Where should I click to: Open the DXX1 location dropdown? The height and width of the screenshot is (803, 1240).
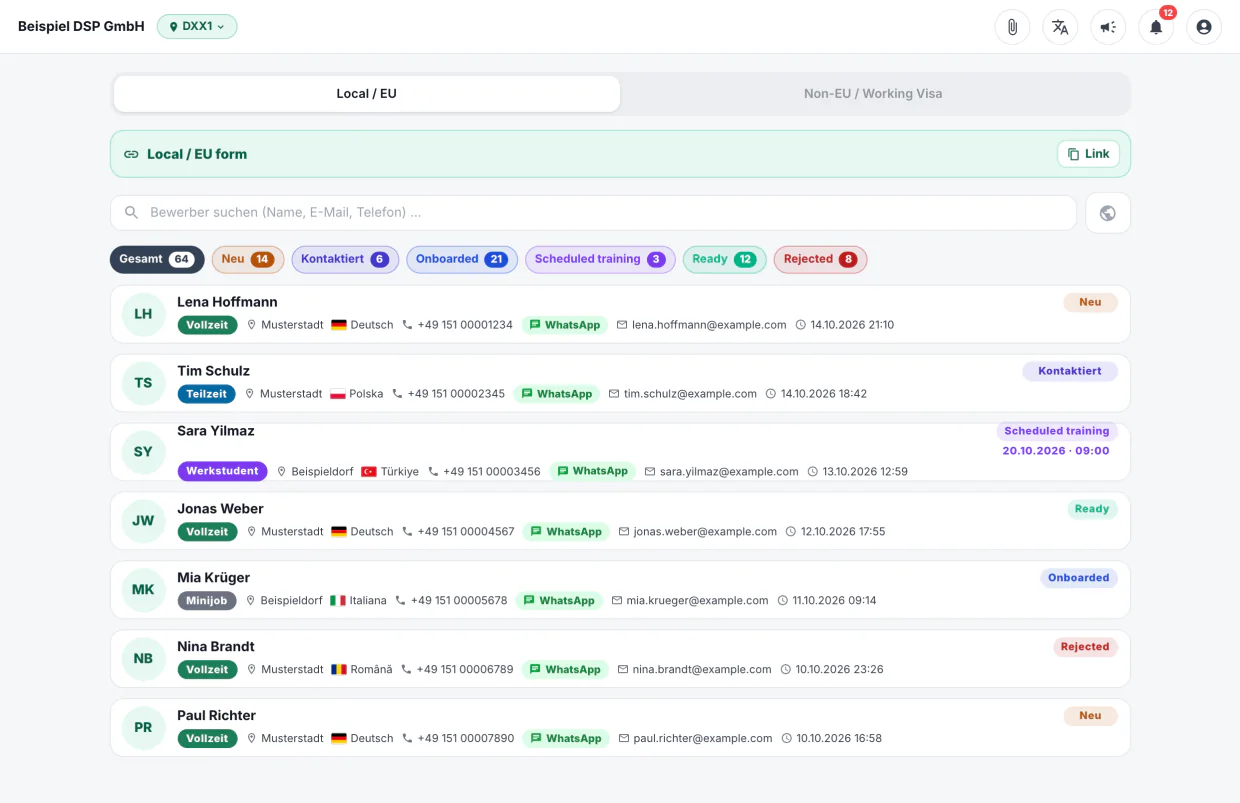click(197, 27)
